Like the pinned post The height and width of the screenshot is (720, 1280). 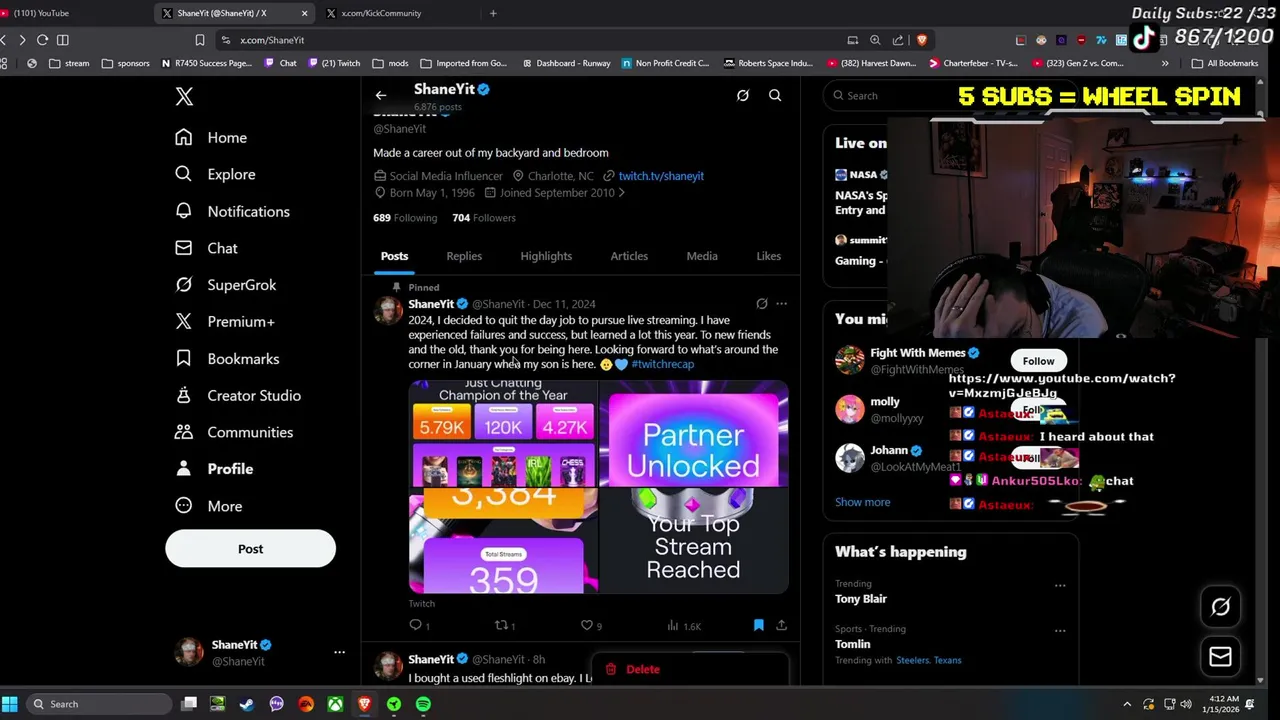(587, 625)
